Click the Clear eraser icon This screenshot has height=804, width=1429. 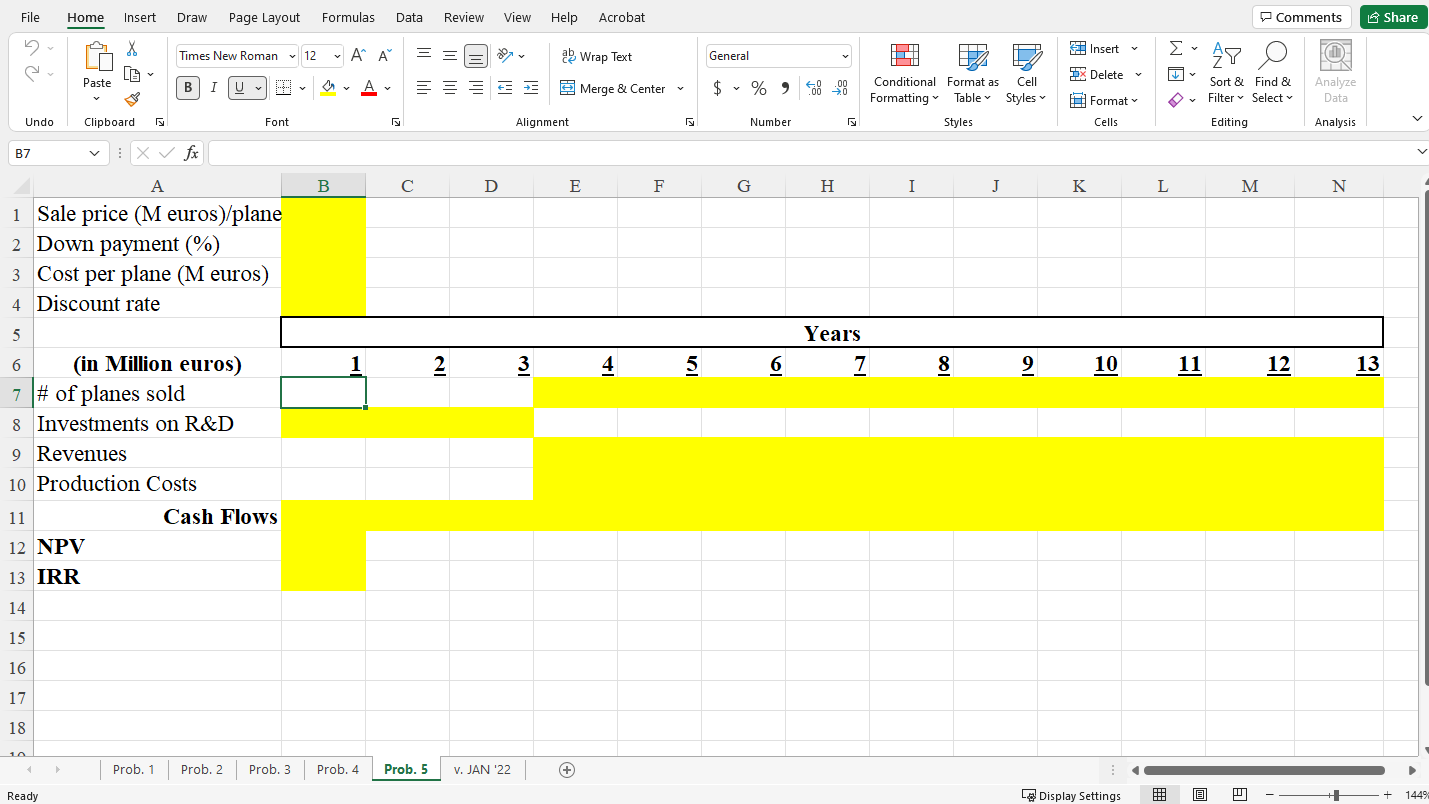point(1176,100)
